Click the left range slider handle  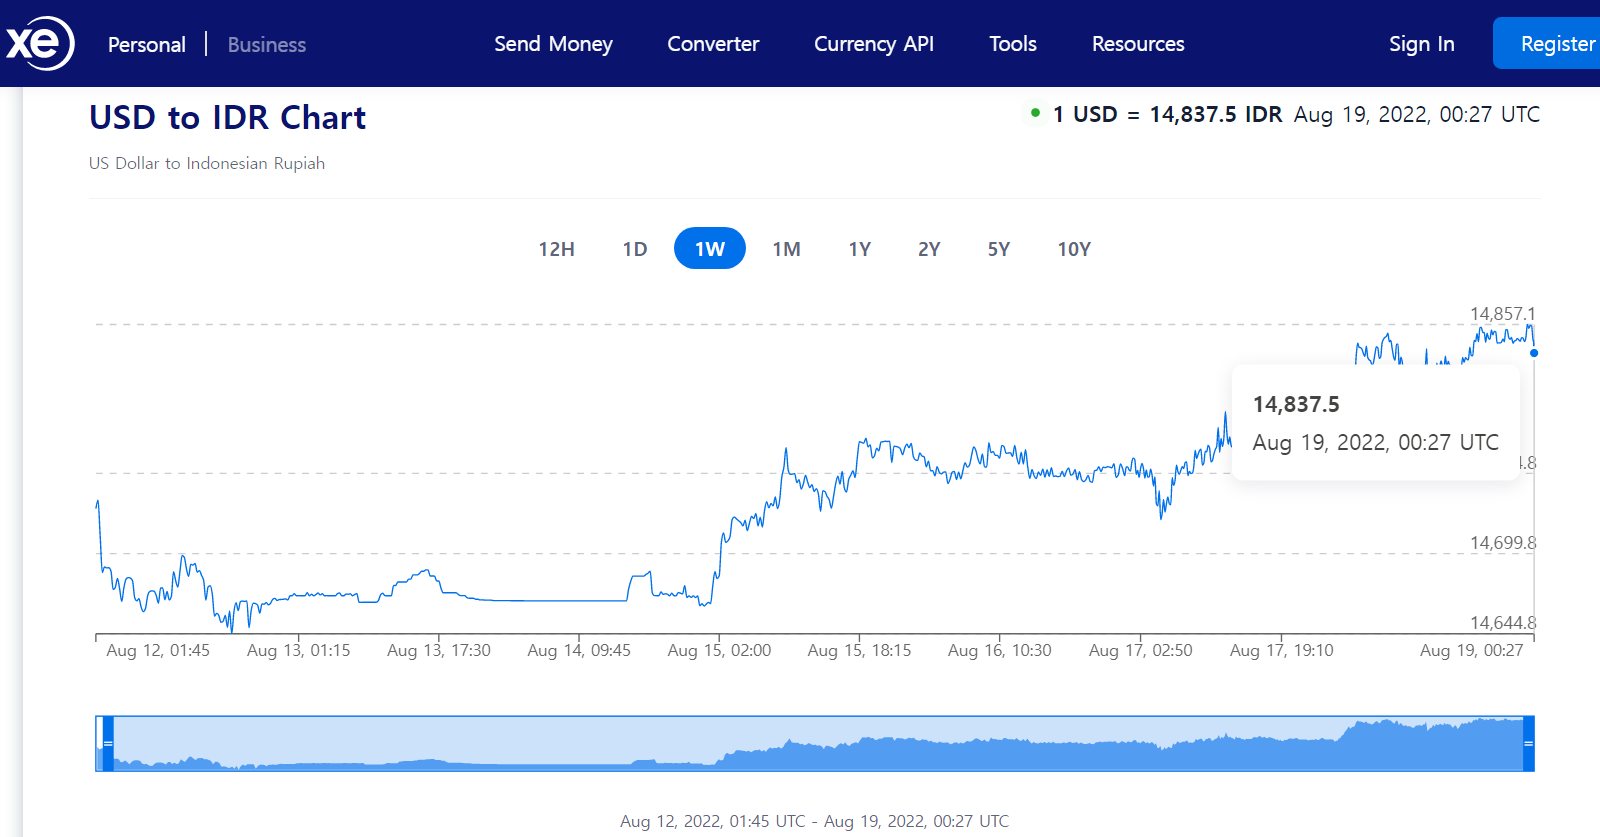click(x=108, y=743)
